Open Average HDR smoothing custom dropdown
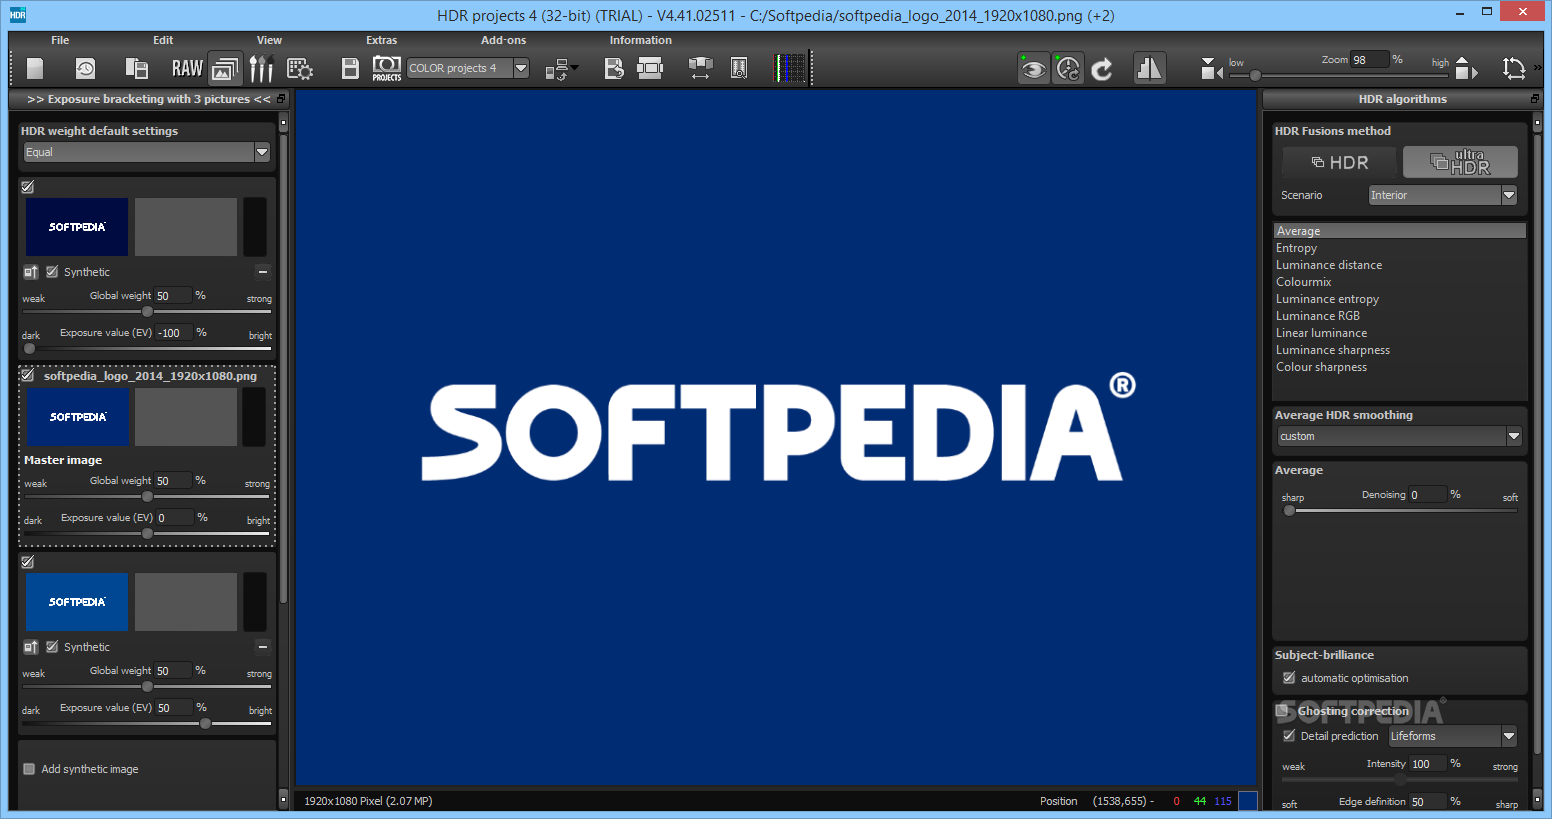 pos(1399,436)
